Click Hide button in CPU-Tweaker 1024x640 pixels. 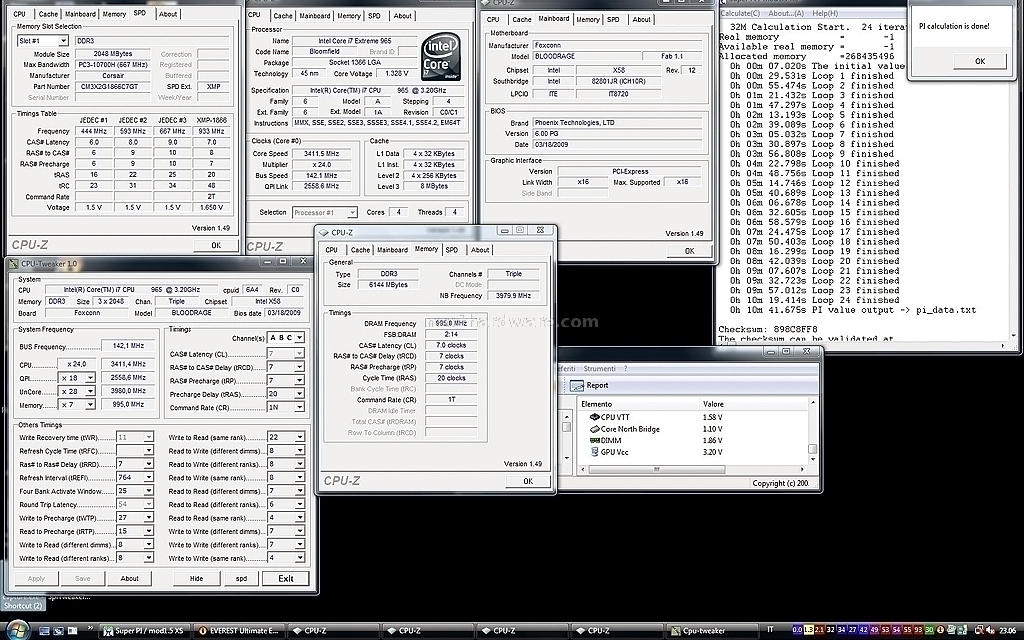click(196, 579)
